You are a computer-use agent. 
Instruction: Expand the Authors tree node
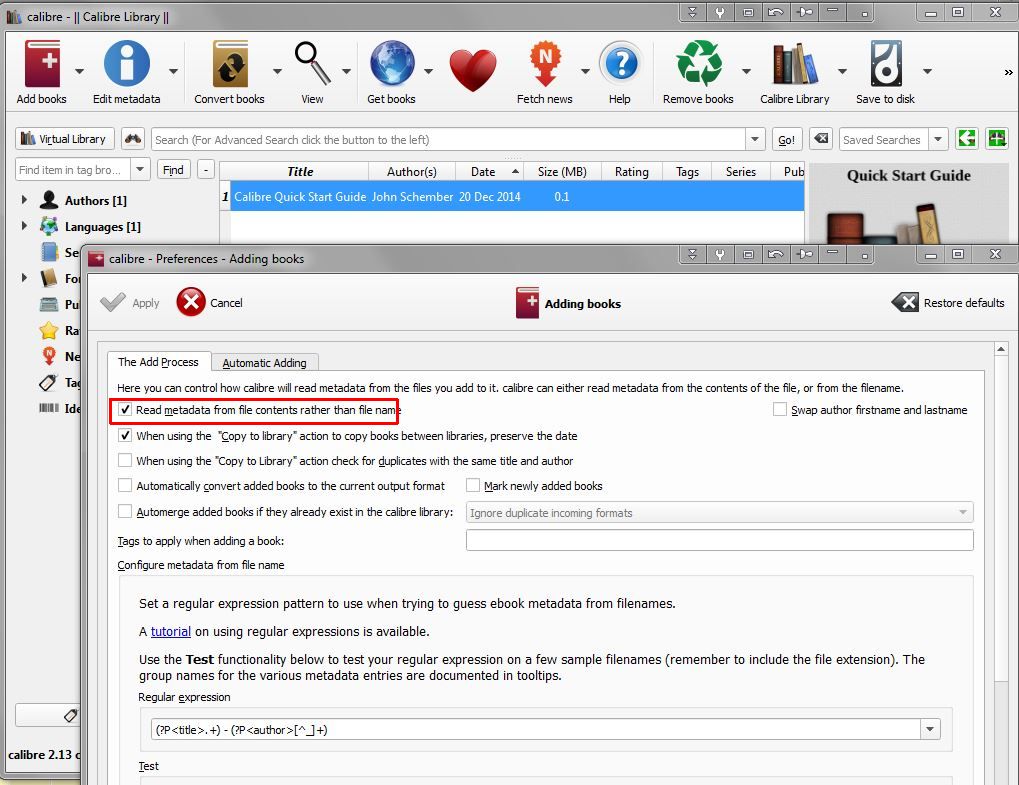coord(24,200)
